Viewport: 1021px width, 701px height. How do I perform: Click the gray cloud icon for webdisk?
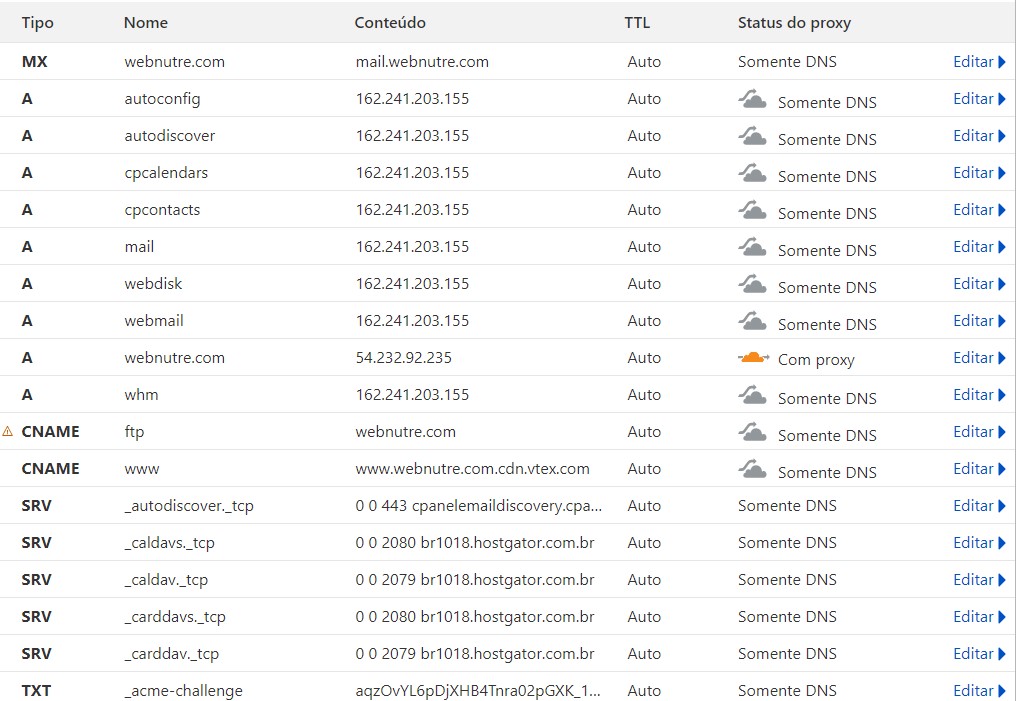[x=752, y=283]
